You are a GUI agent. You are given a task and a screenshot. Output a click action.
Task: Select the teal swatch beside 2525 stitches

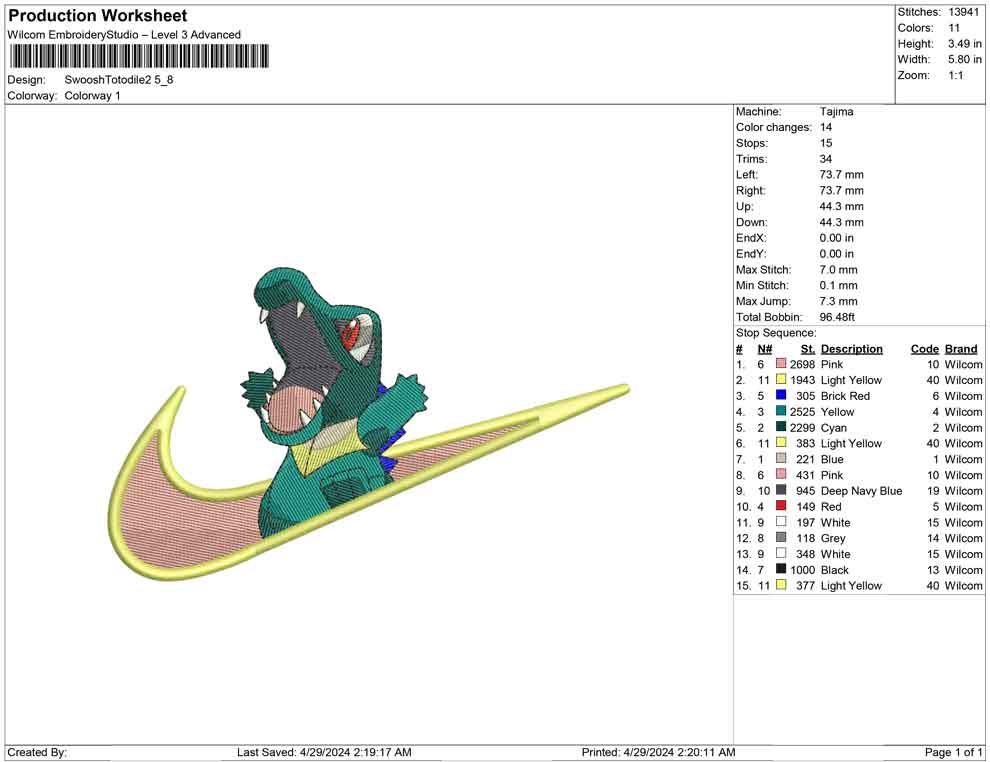pyautogui.click(x=781, y=411)
